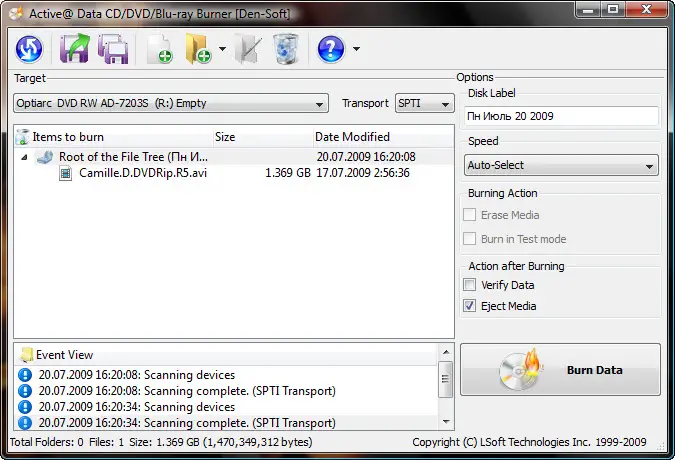Open the Optiarc DVD RW target dropdown
The height and width of the screenshot is (460, 675).
click(x=171, y=103)
